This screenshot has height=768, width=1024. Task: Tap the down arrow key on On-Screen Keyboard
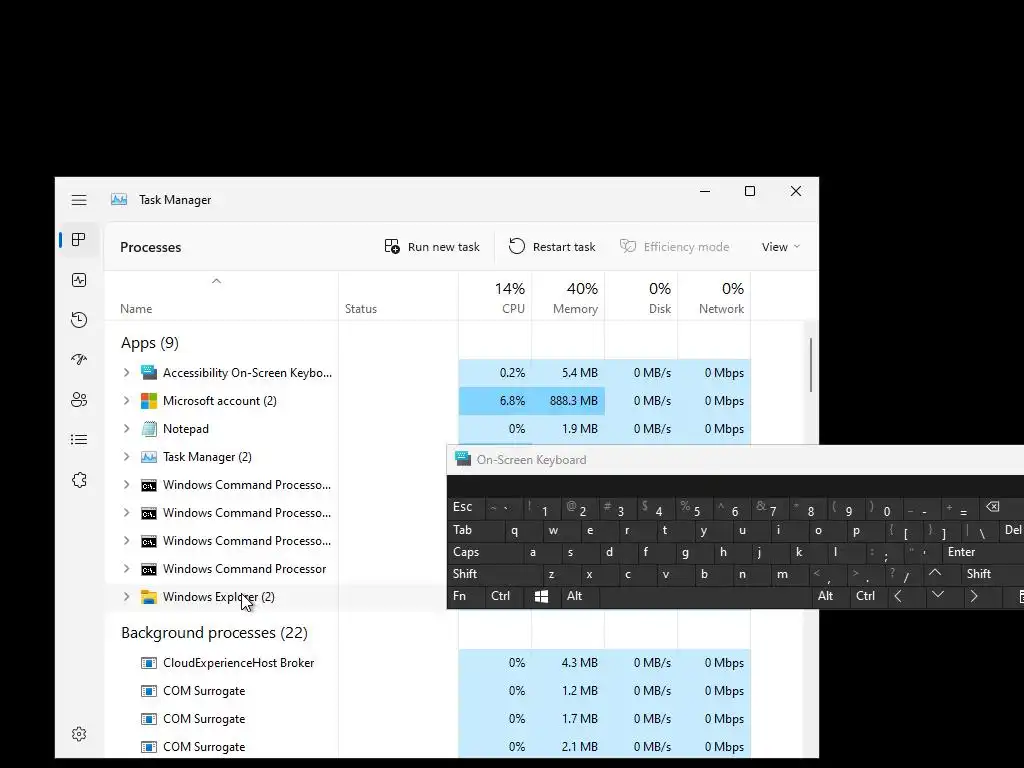coord(938,596)
